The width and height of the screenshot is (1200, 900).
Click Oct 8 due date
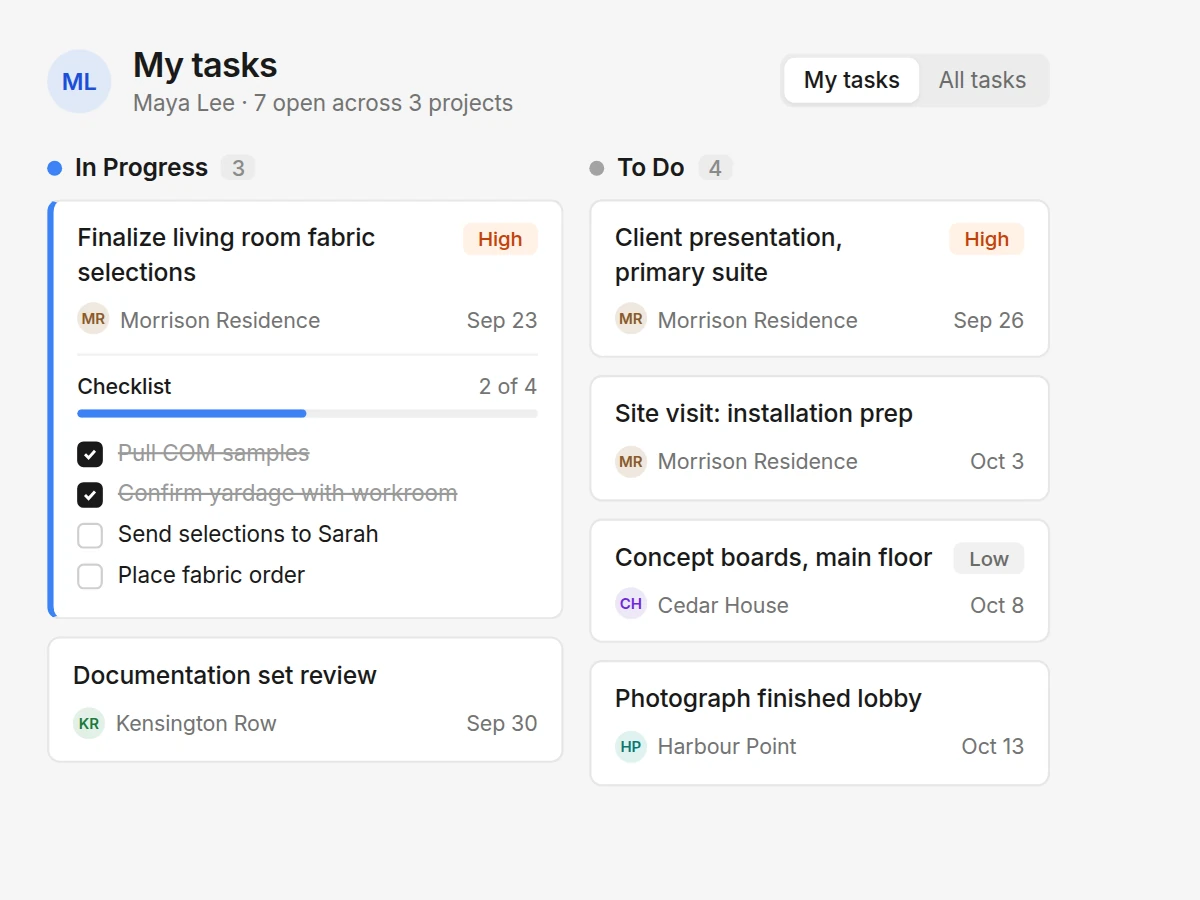997,605
